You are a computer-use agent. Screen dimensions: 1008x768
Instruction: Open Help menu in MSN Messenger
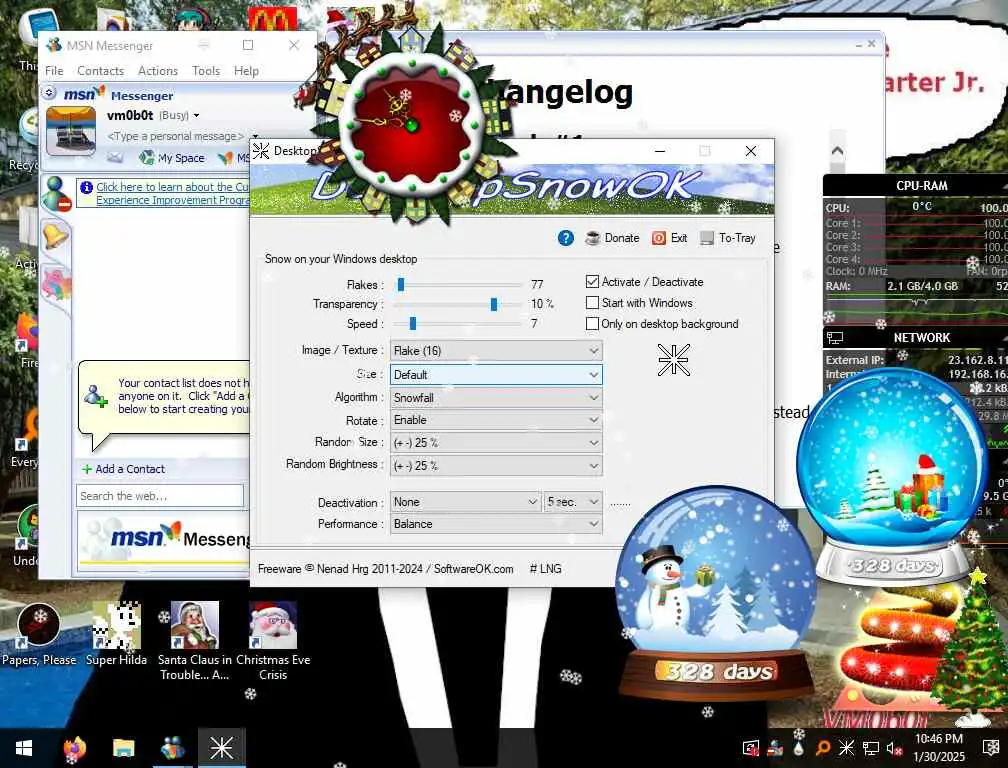246,71
